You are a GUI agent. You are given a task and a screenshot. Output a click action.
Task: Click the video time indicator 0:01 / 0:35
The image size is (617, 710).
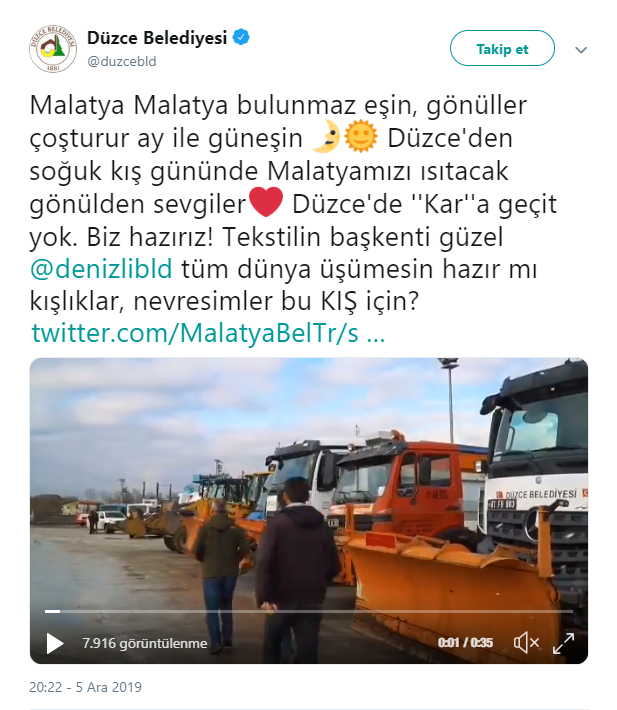pyautogui.click(x=465, y=643)
